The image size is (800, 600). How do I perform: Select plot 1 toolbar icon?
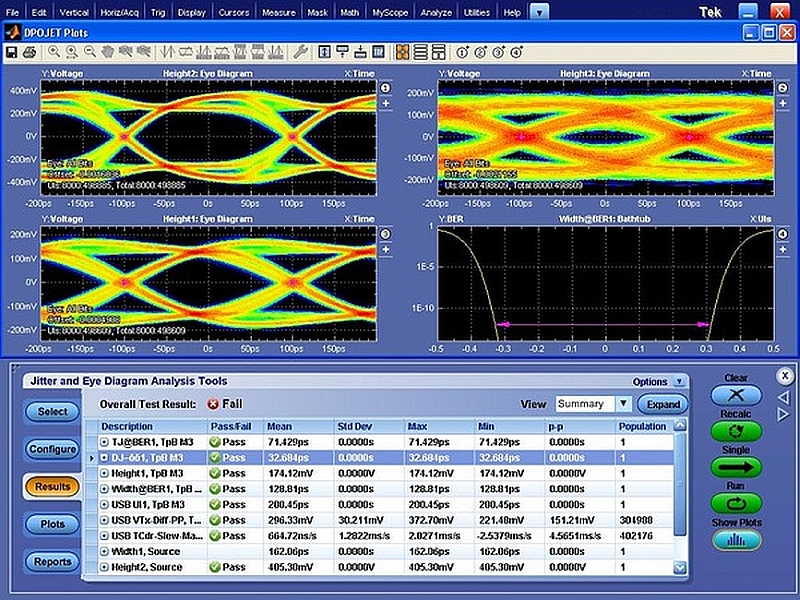tap(462, 52)
